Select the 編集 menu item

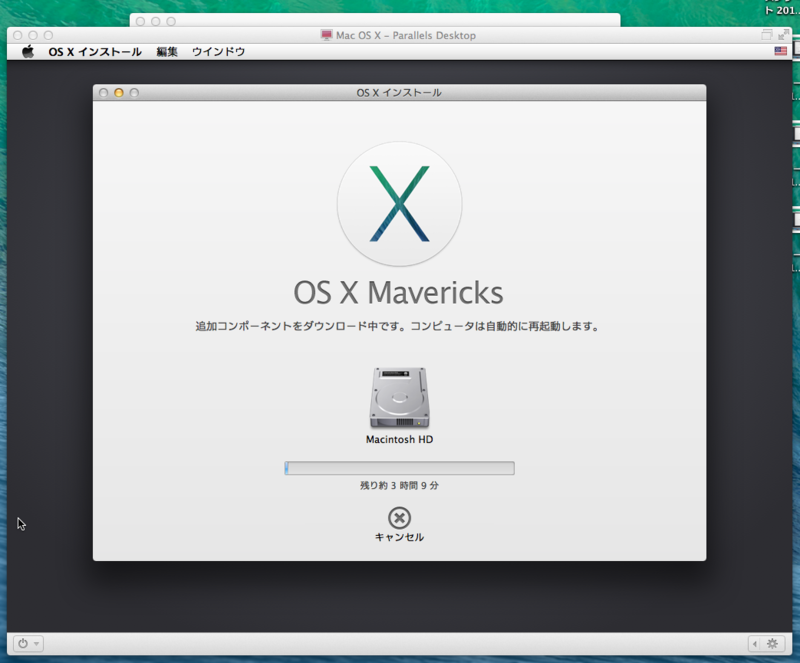[x=165, y=51]
